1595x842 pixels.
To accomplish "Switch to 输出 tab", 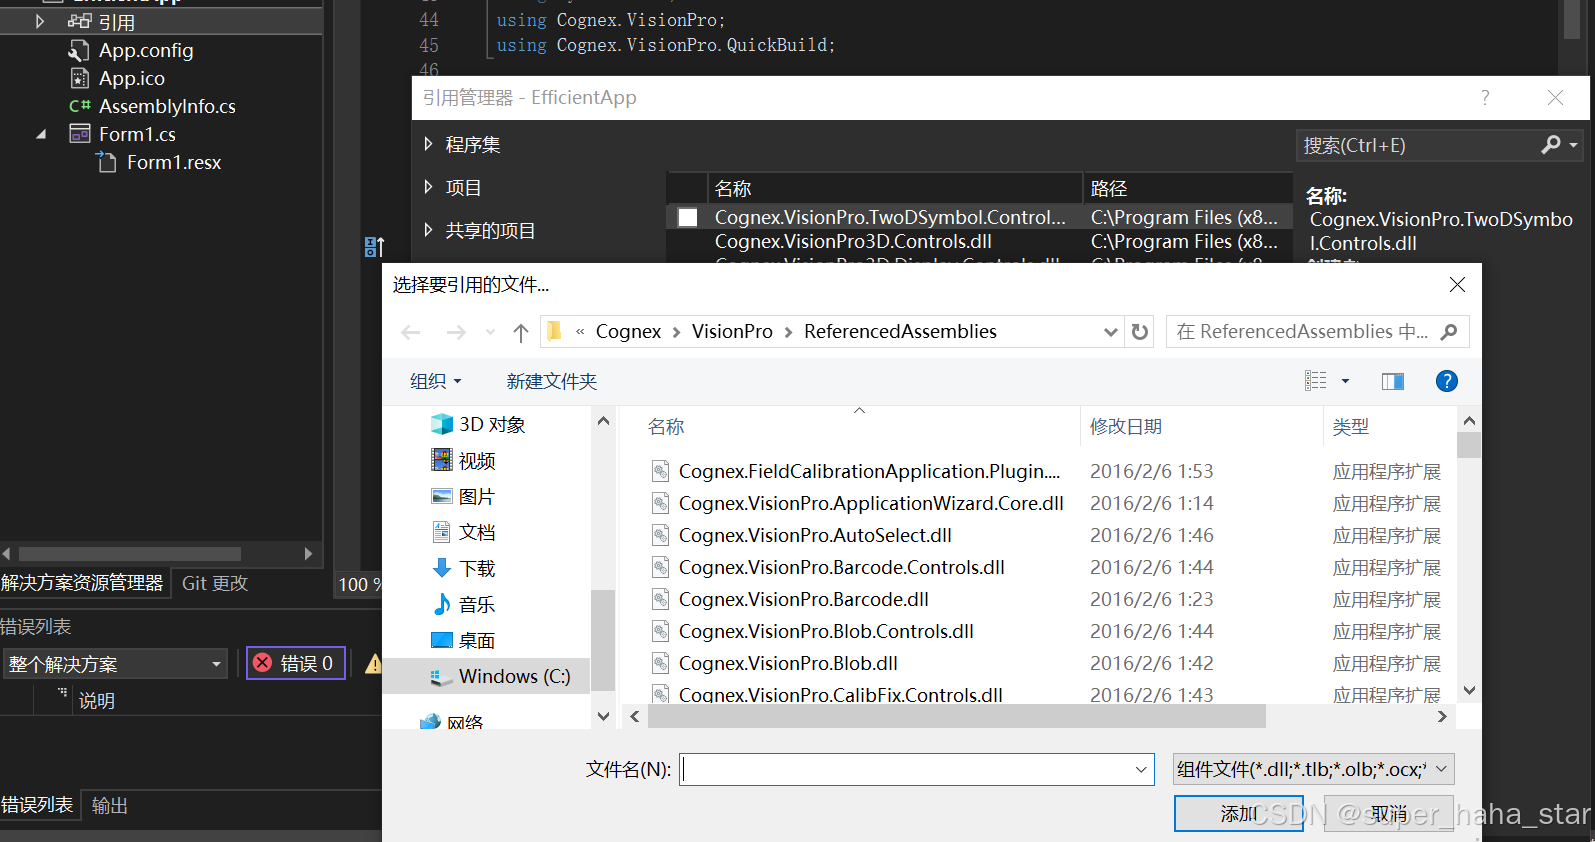I will [x=110, y=805].
